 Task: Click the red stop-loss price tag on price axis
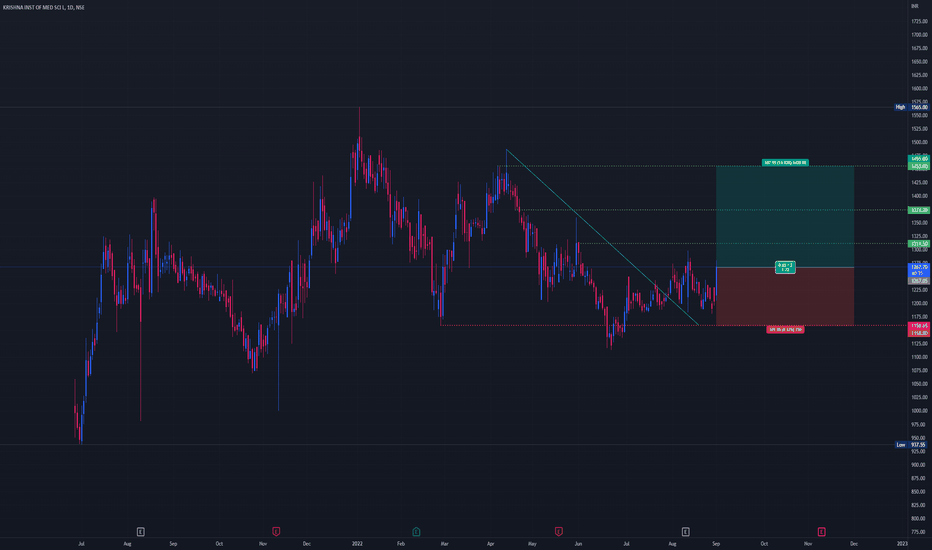[x=919, y=326]
